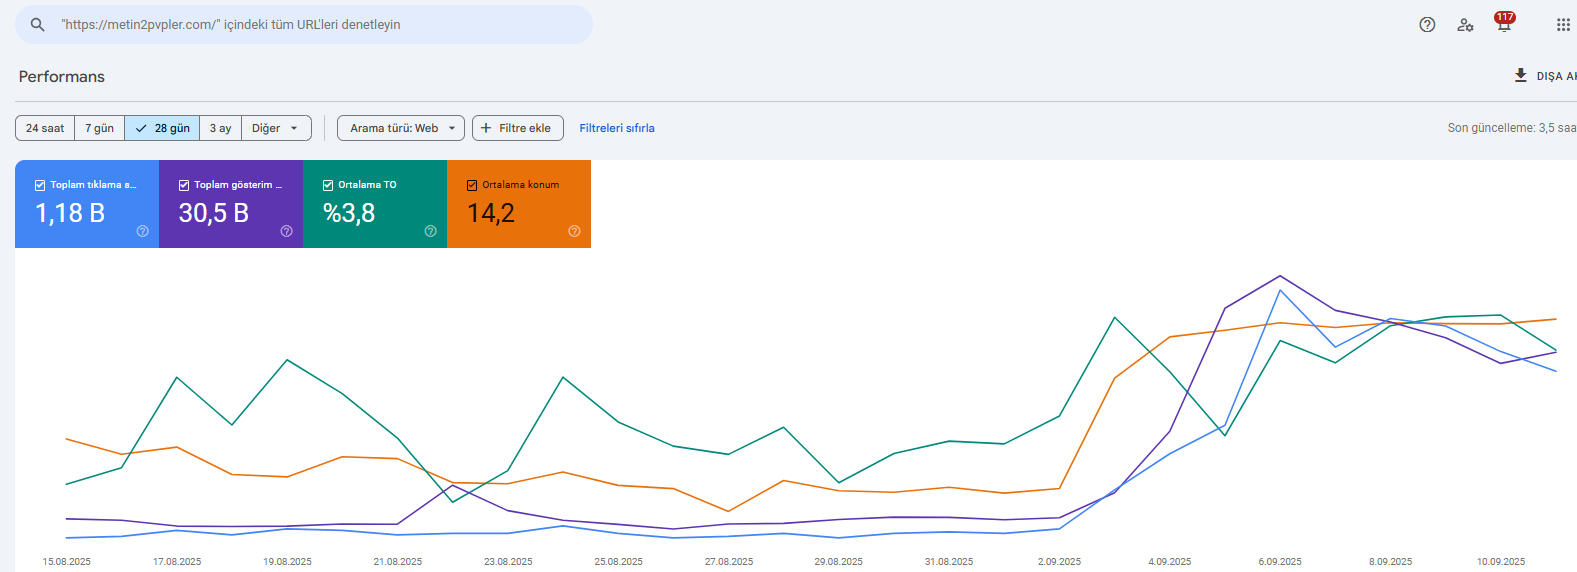Open help icon on impressions card
The image size is (1577, 572).
287,231
